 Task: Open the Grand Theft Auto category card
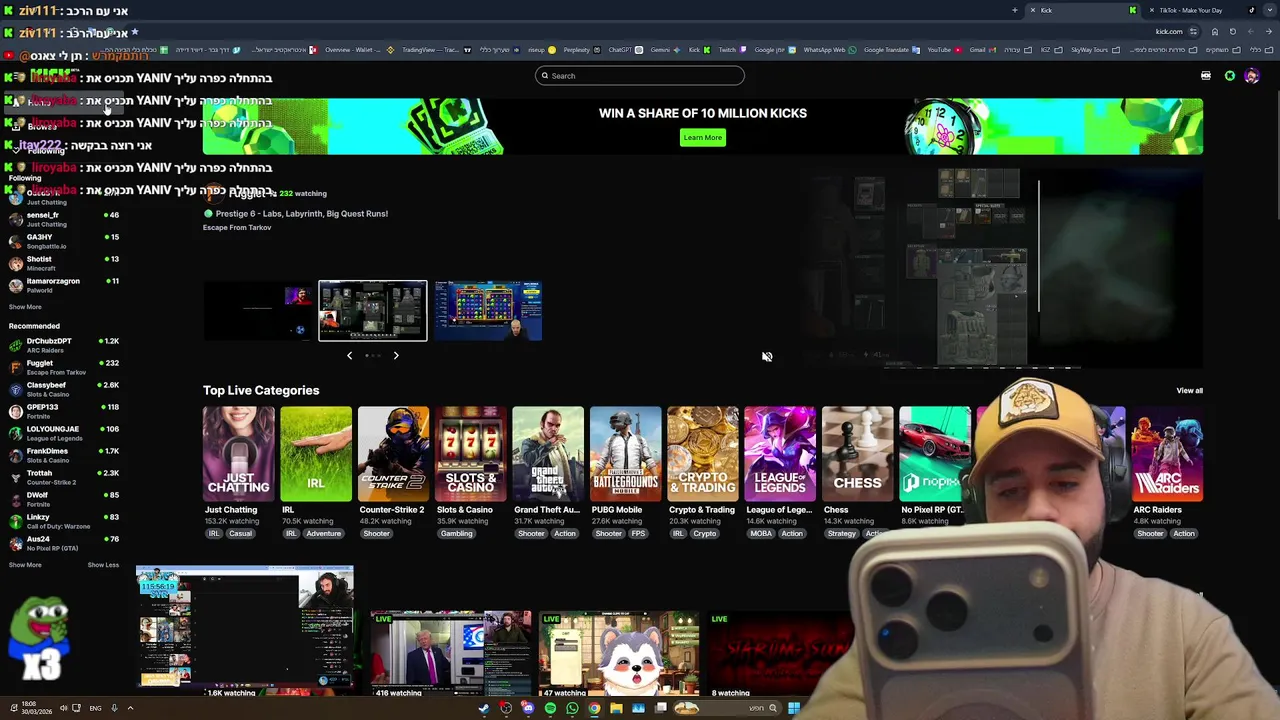(x=548, y=453)
